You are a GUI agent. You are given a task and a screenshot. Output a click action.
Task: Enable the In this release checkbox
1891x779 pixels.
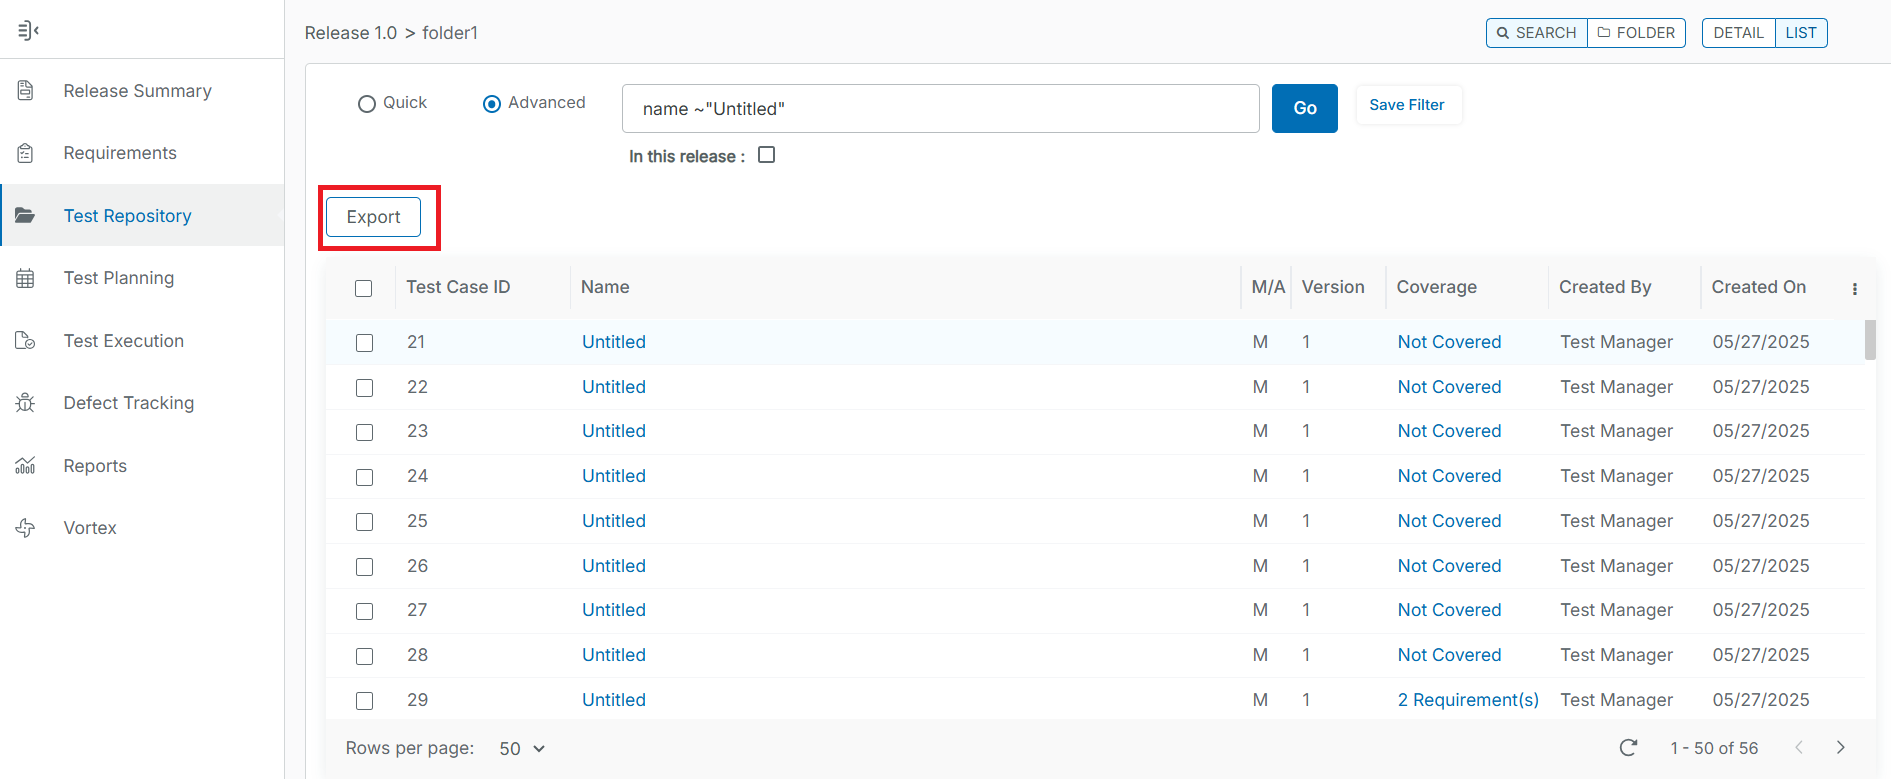(x=767, y=155)
